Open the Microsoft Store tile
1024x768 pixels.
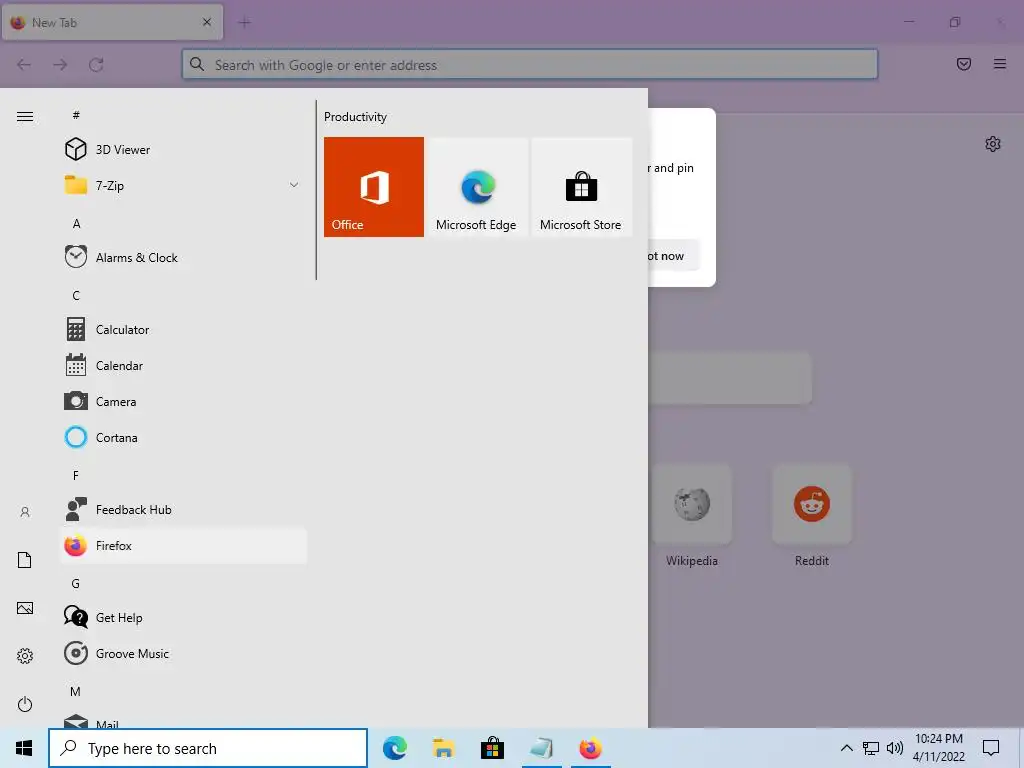(581, 187)
